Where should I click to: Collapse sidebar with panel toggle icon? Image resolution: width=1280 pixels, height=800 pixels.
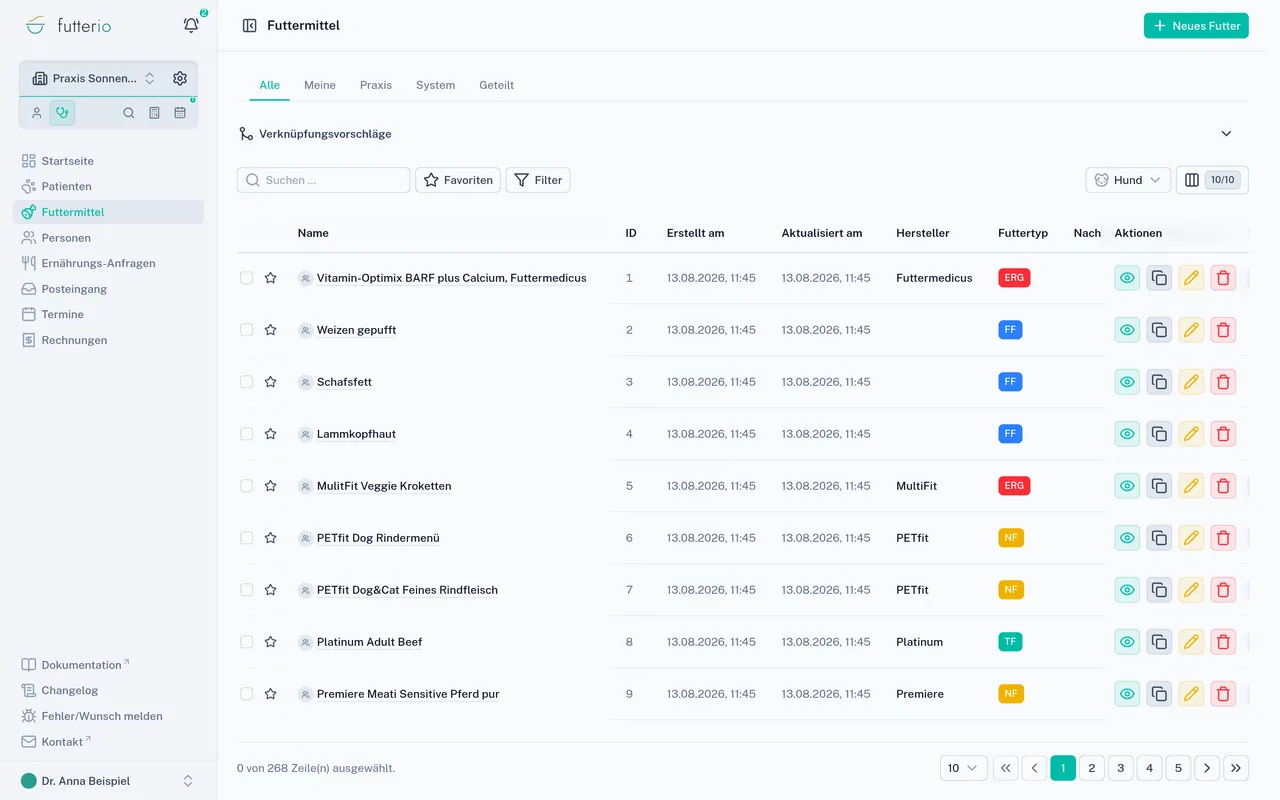(250, 26)
